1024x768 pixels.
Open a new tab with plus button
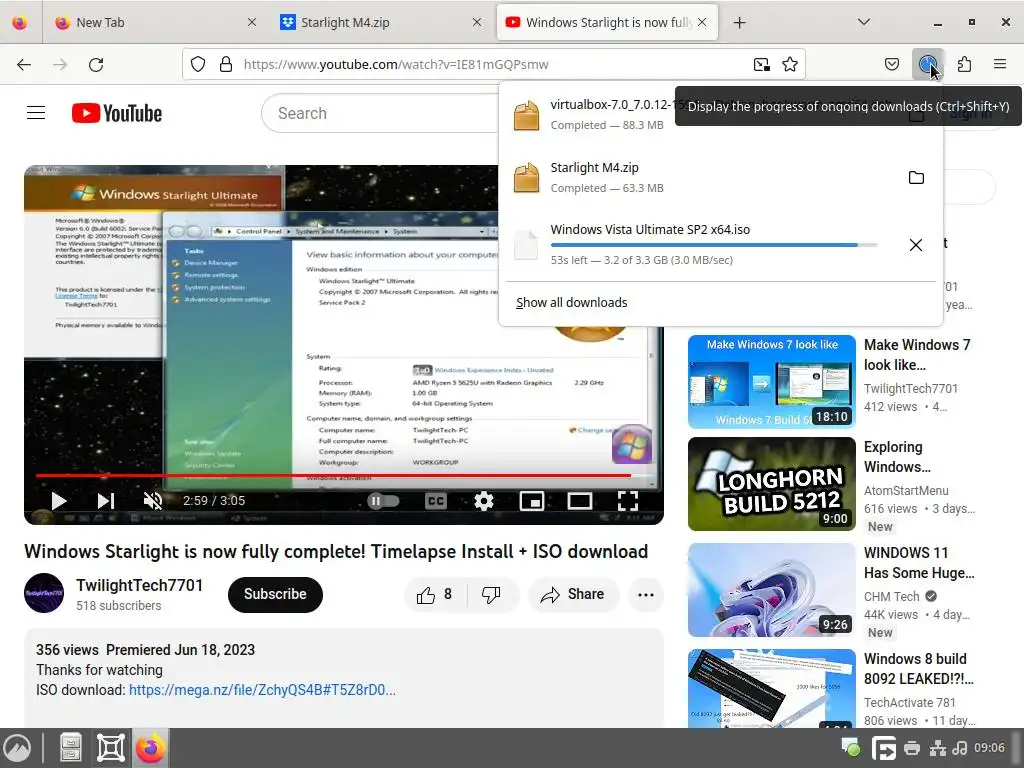739,22
